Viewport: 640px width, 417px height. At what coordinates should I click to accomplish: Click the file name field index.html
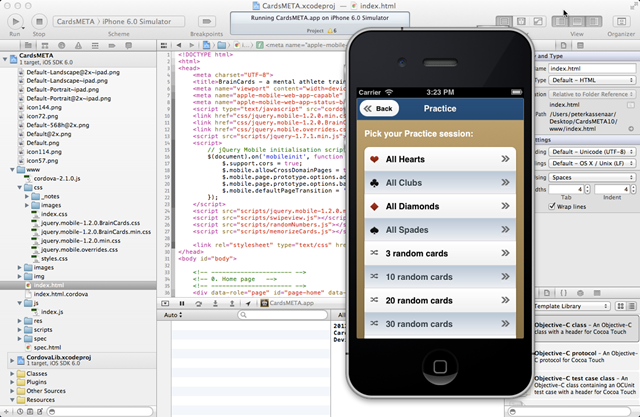[x=592, y=69]
